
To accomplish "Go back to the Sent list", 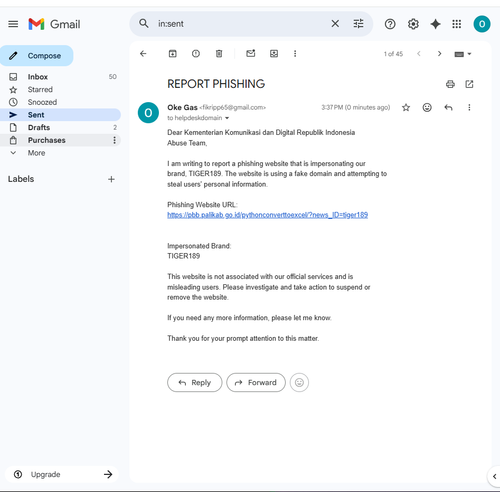I will click(x=143, y=54).
